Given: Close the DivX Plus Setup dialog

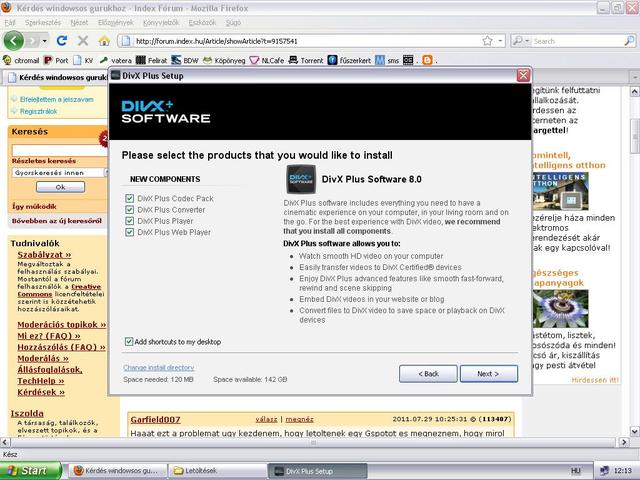Looking at the screenshot, I should click(x=523, y=76).
